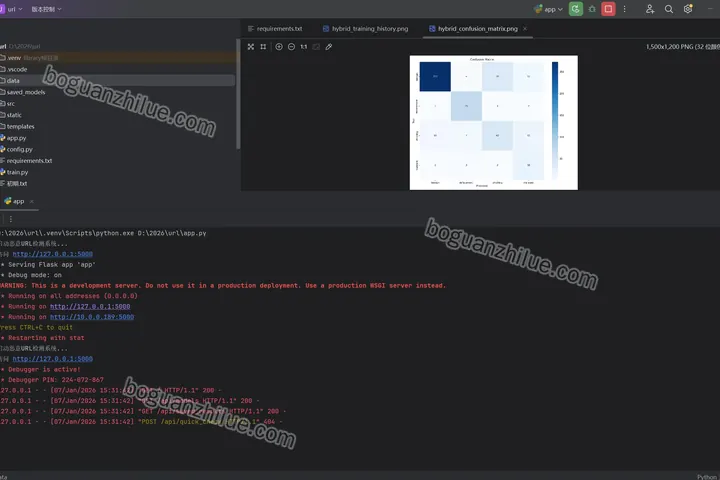Select config.py in the project tree
This screenshot has height=480, width=720.
pyautogui.click(x=118, y=149)
